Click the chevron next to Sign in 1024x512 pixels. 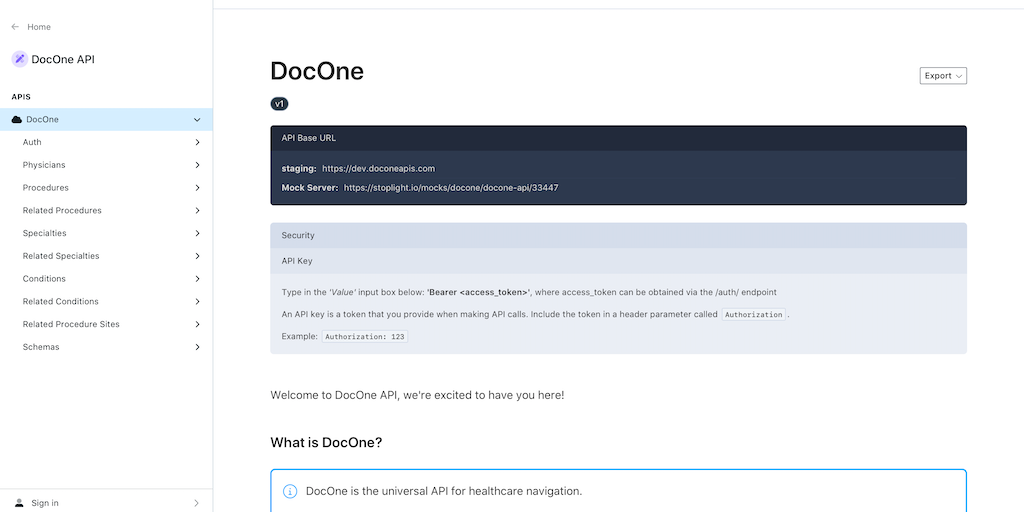point(197,503)
